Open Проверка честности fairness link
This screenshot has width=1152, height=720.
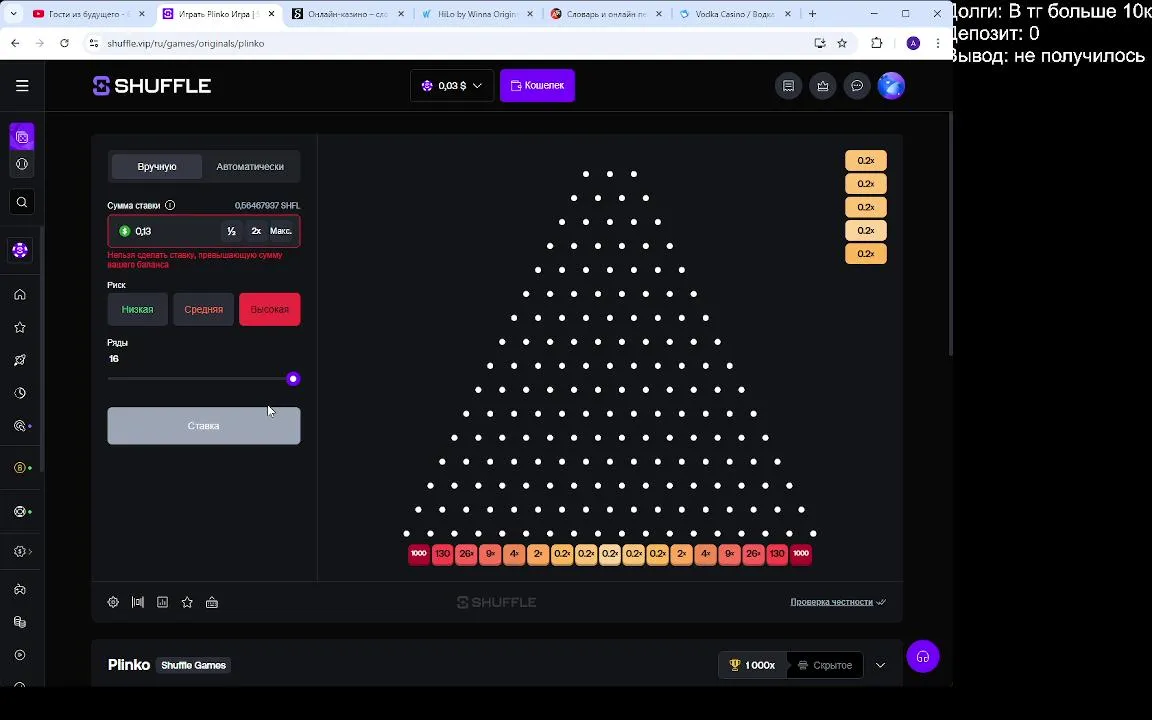click(838, 602)
